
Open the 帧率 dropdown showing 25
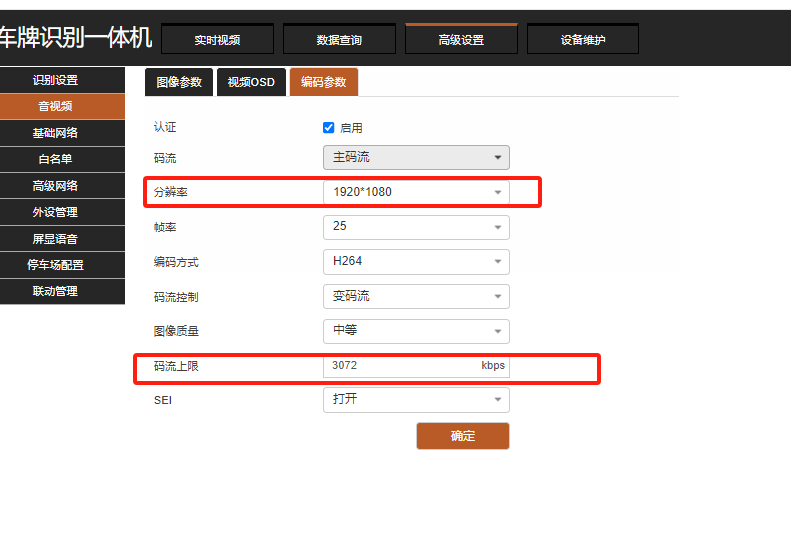pos(415,227)
